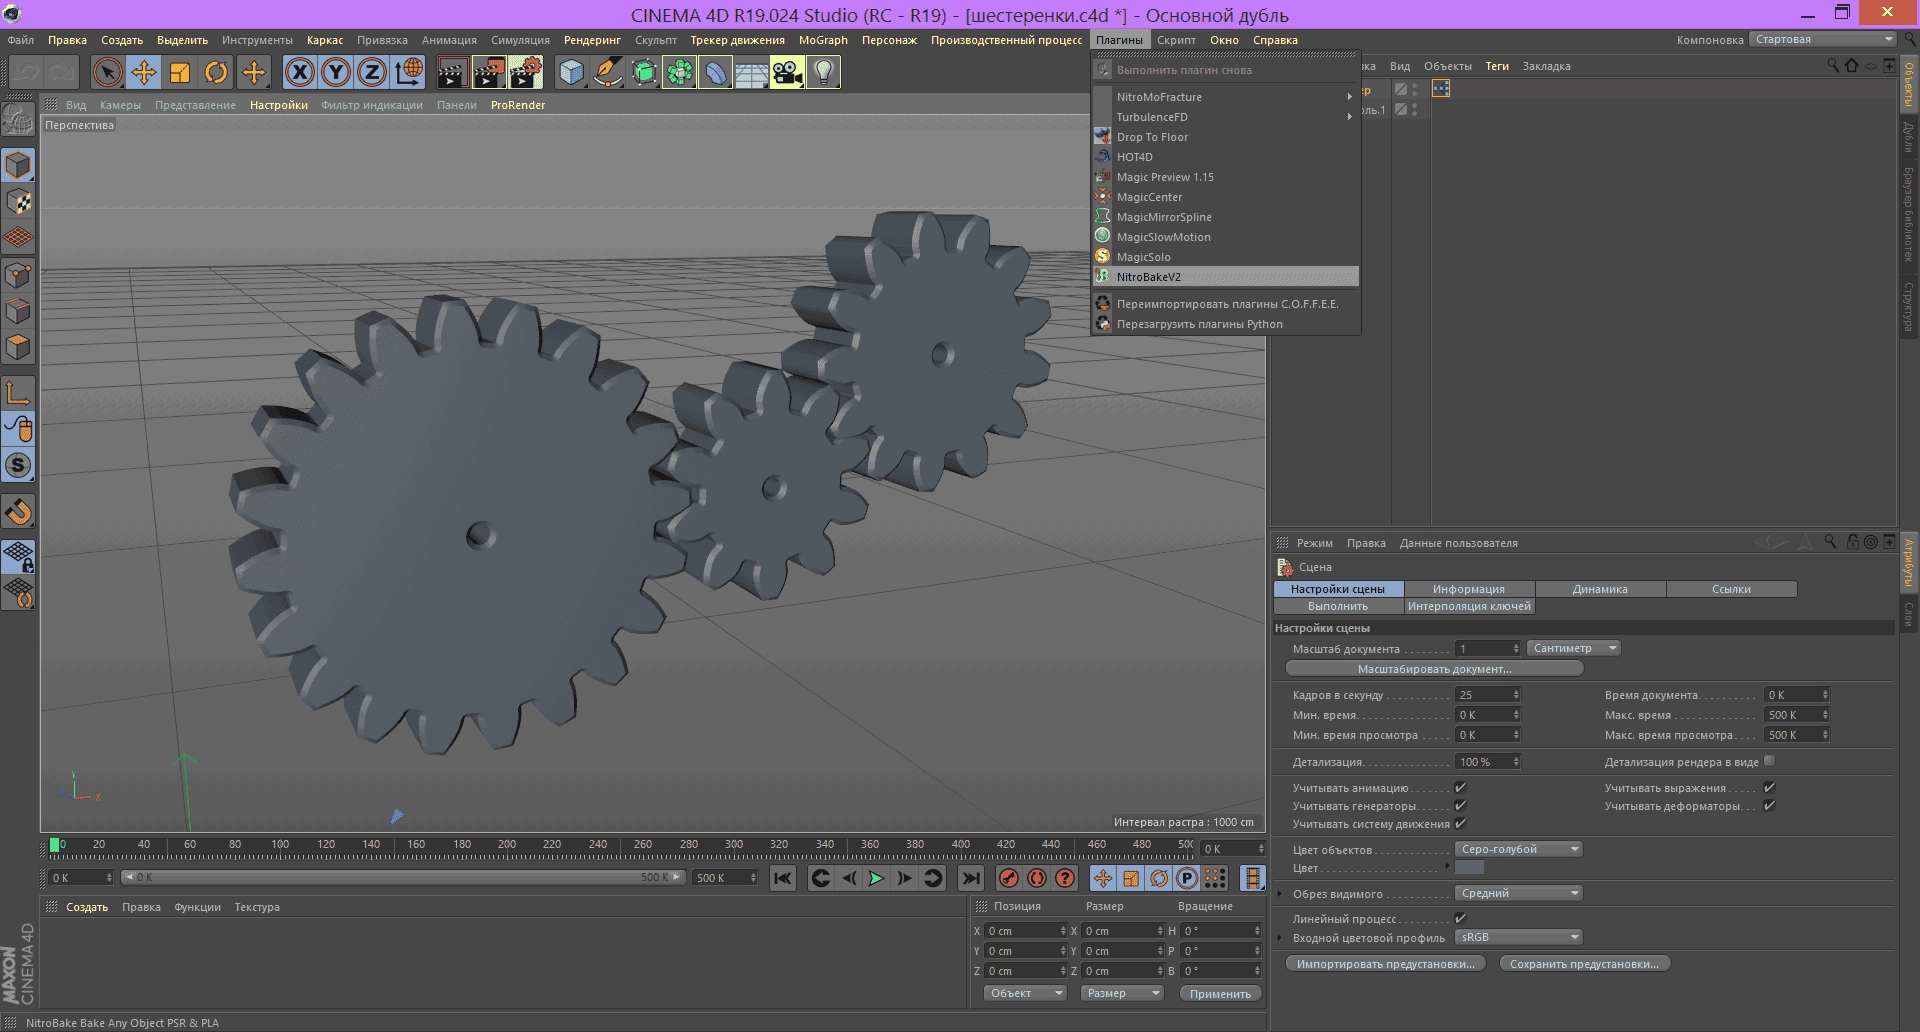Add a Cube primitive object
Screen dimensions: 1920x1032
coord(571,72)
